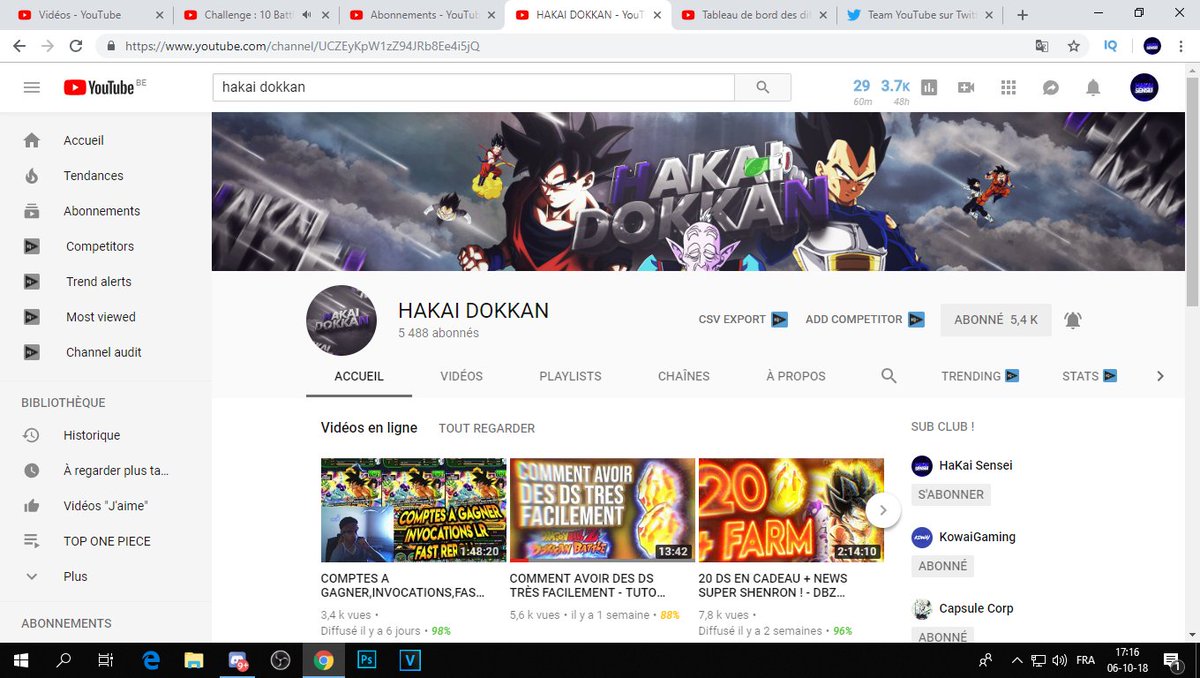Click the TOUT REGARDER link
The height and width of the screenshot is (678, 1200).
click(486, 428)
